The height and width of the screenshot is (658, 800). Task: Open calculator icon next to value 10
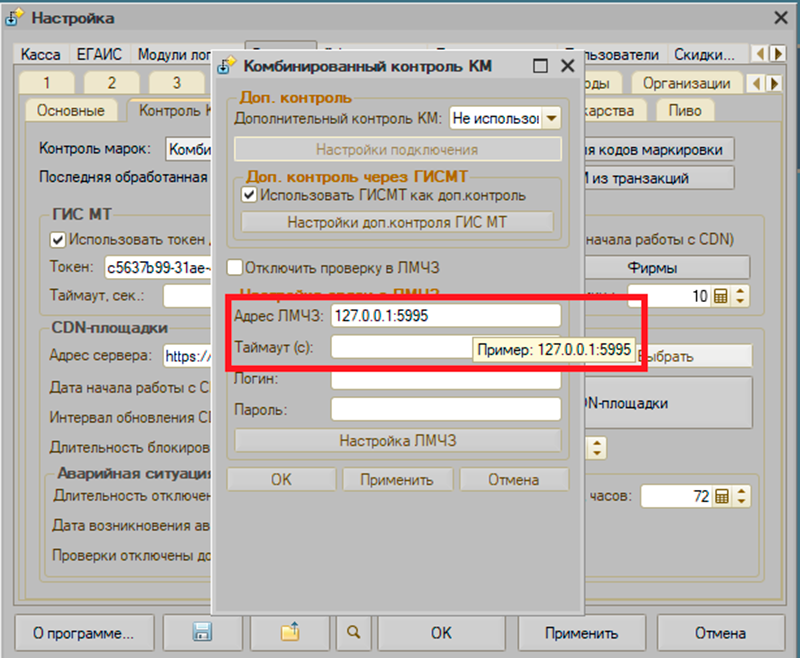coord(722,296)
